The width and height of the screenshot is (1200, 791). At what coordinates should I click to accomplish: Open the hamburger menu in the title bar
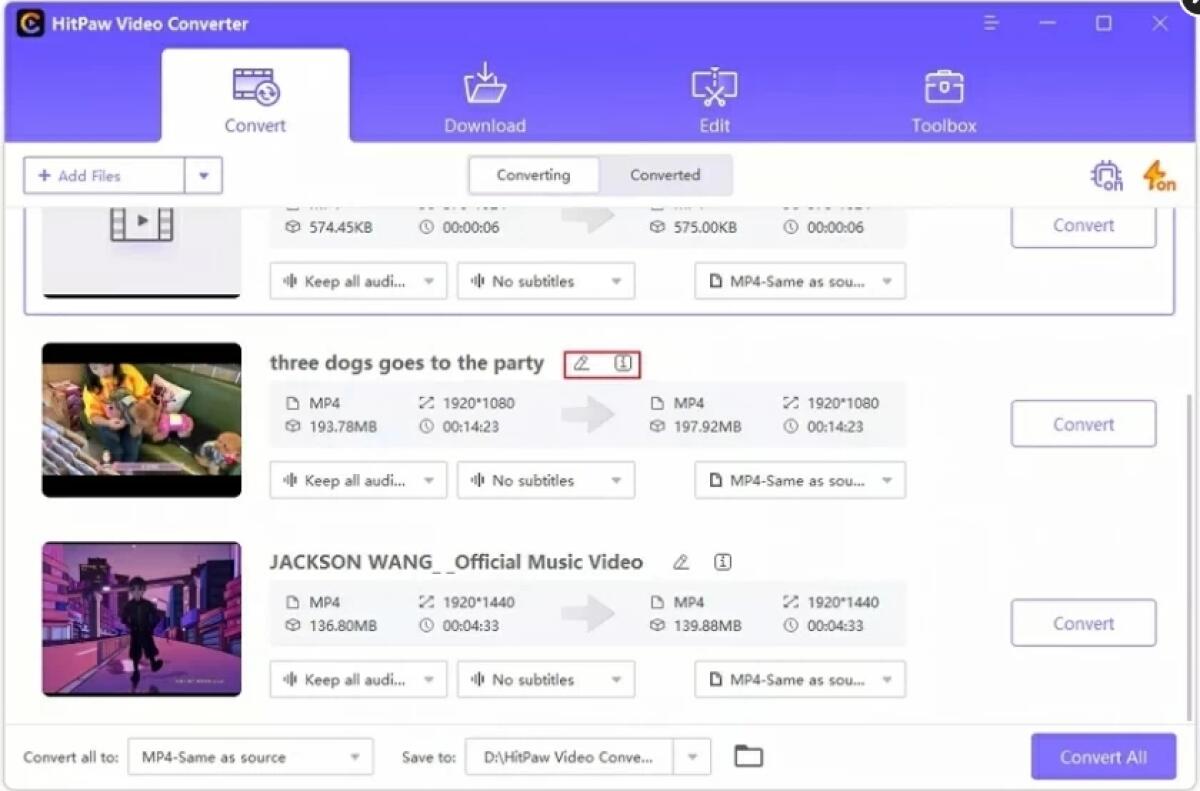[991, 23]
